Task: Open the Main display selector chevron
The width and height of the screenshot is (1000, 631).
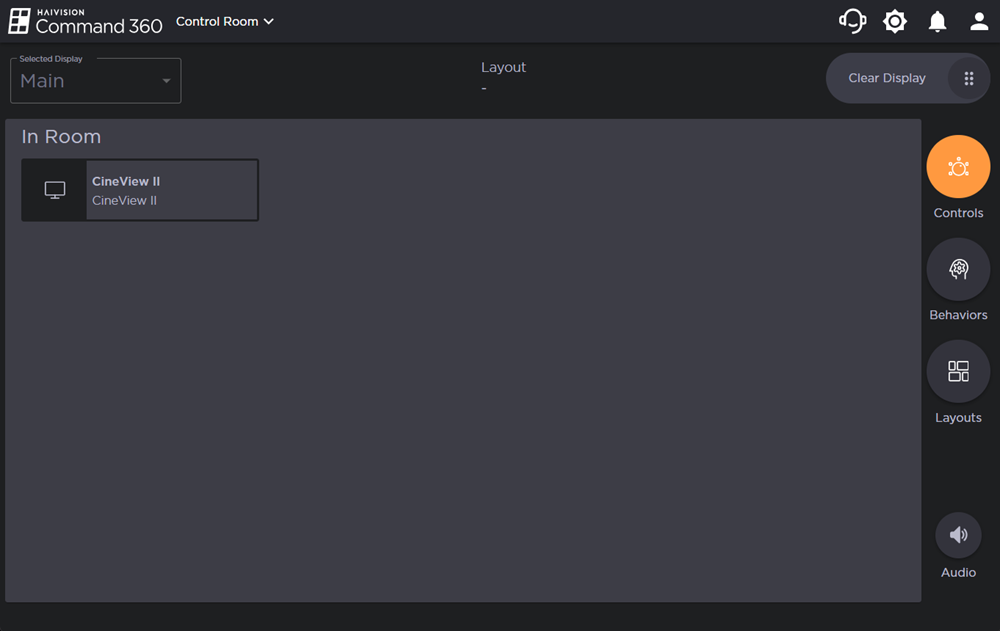Action: (x=166, y=81)
